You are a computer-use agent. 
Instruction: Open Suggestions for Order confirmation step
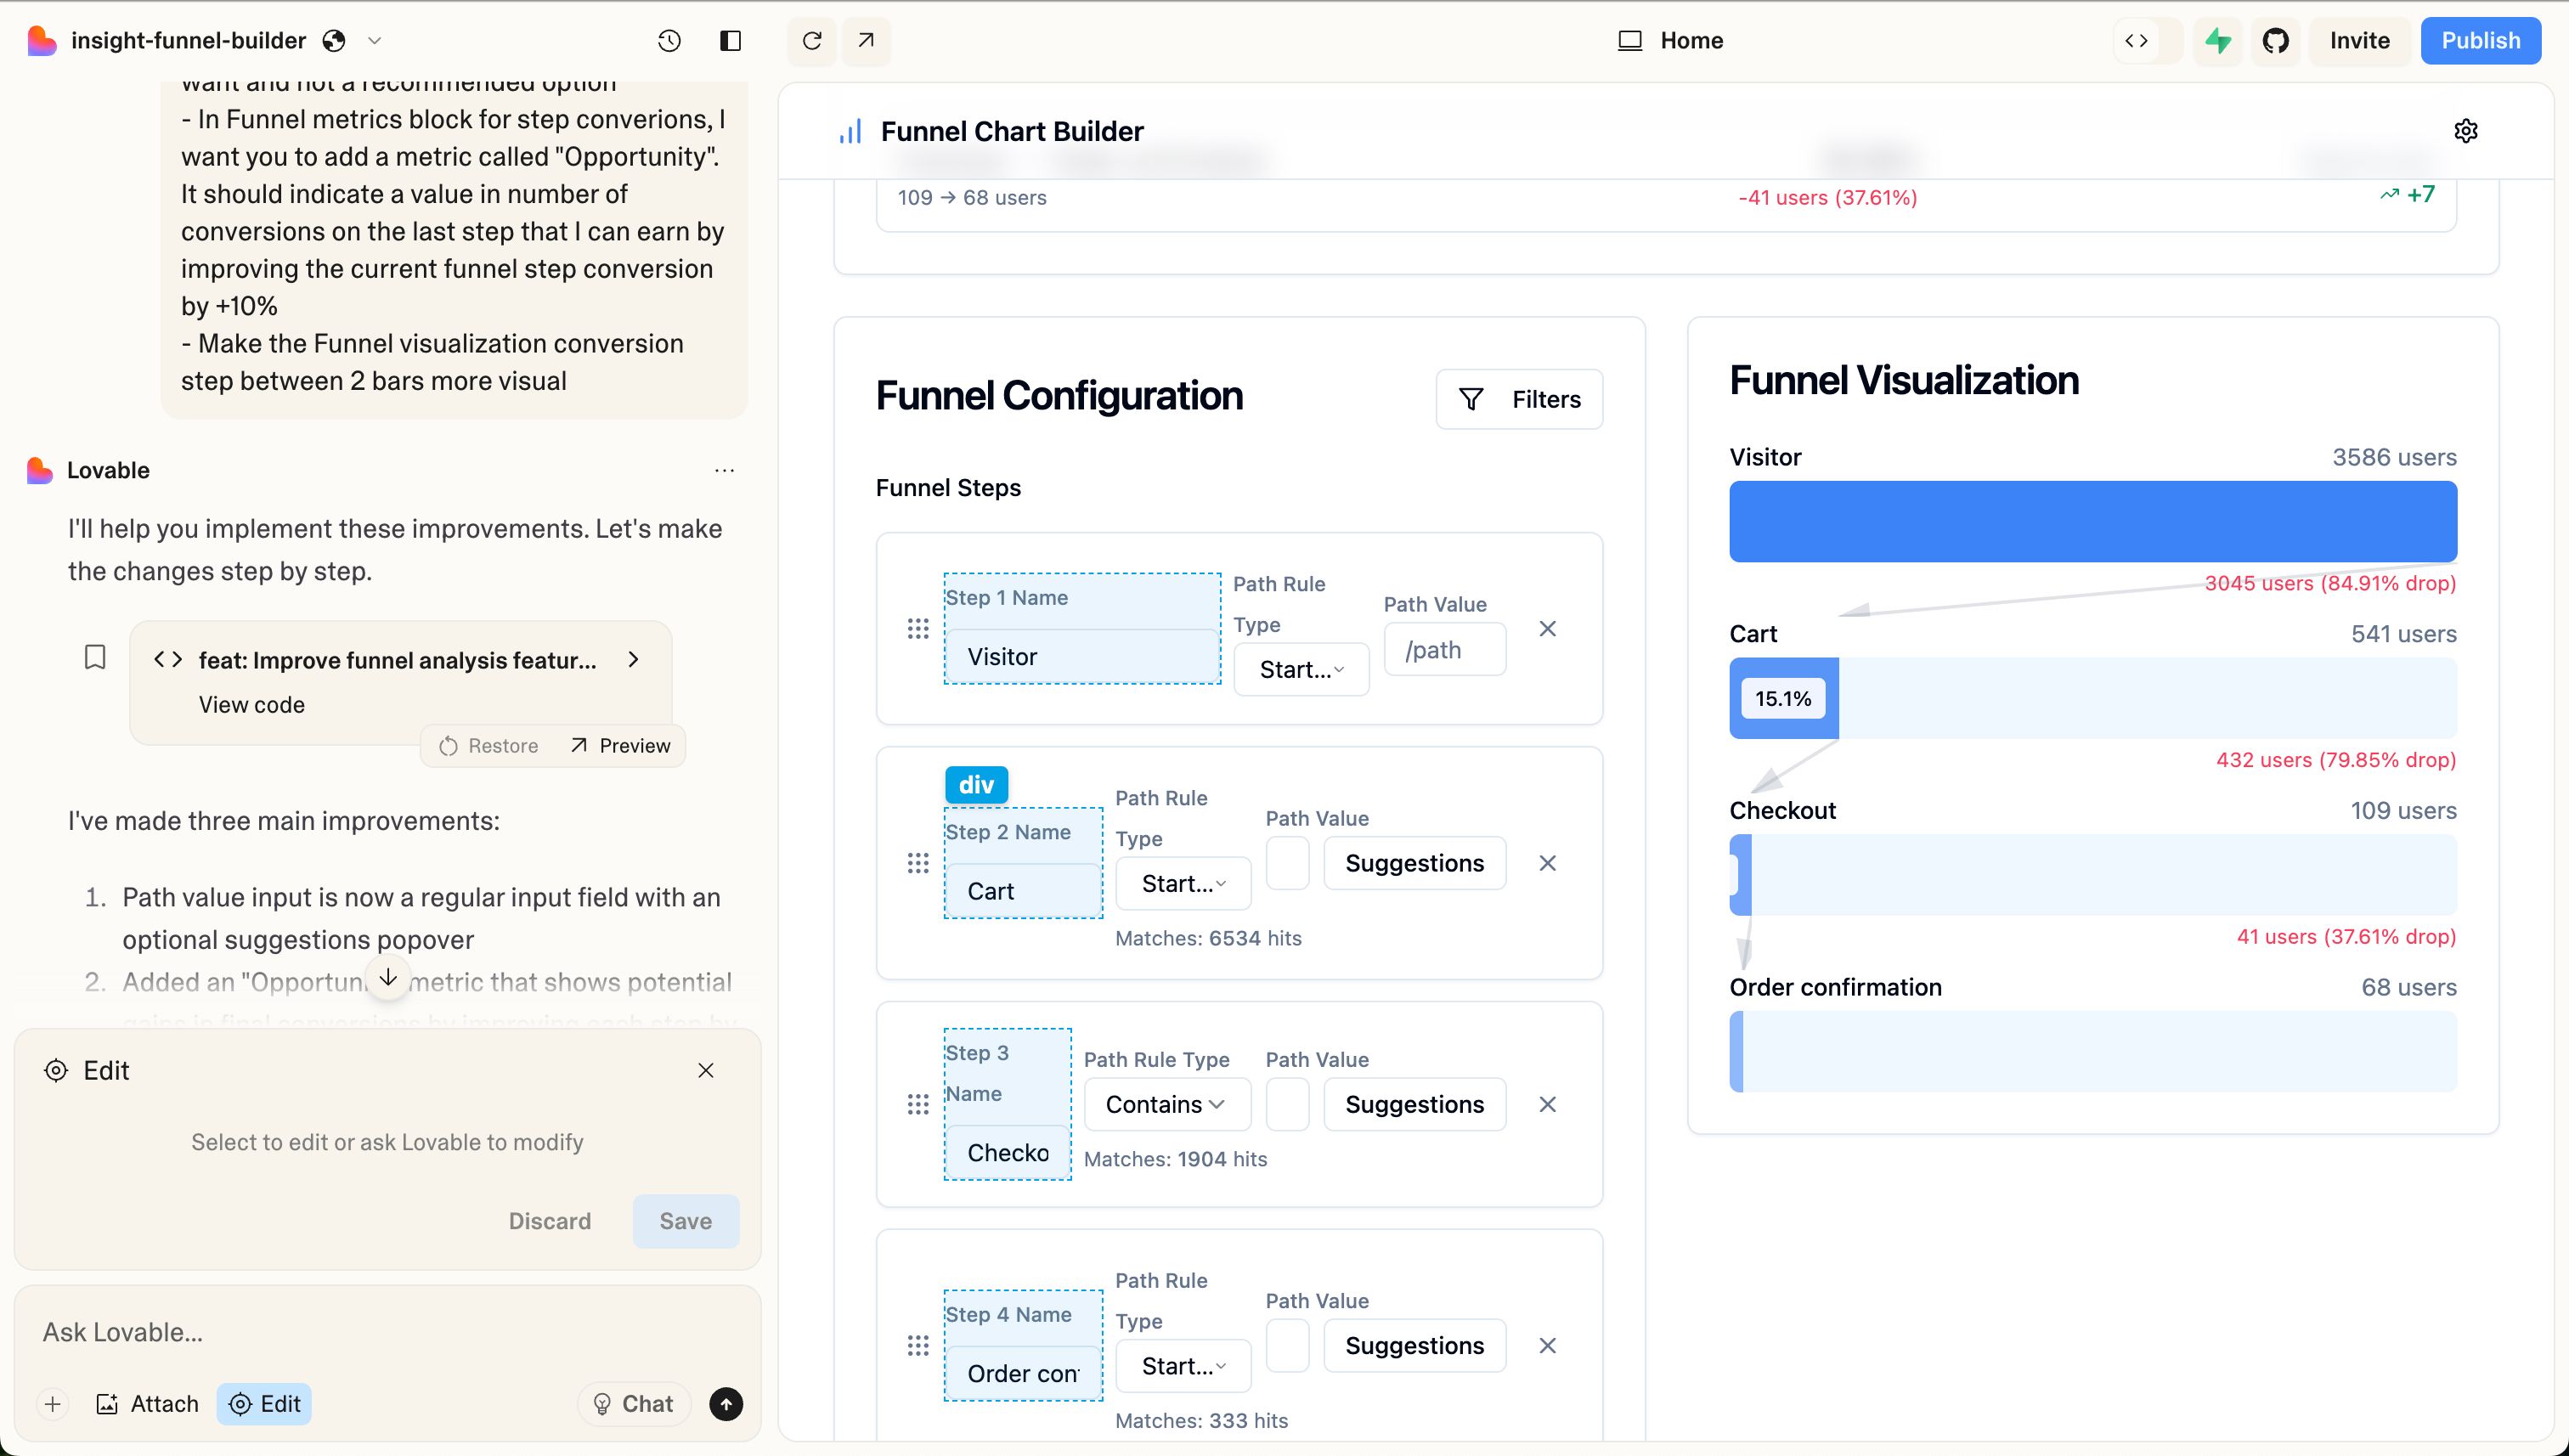click(x=1414, y=1346)
